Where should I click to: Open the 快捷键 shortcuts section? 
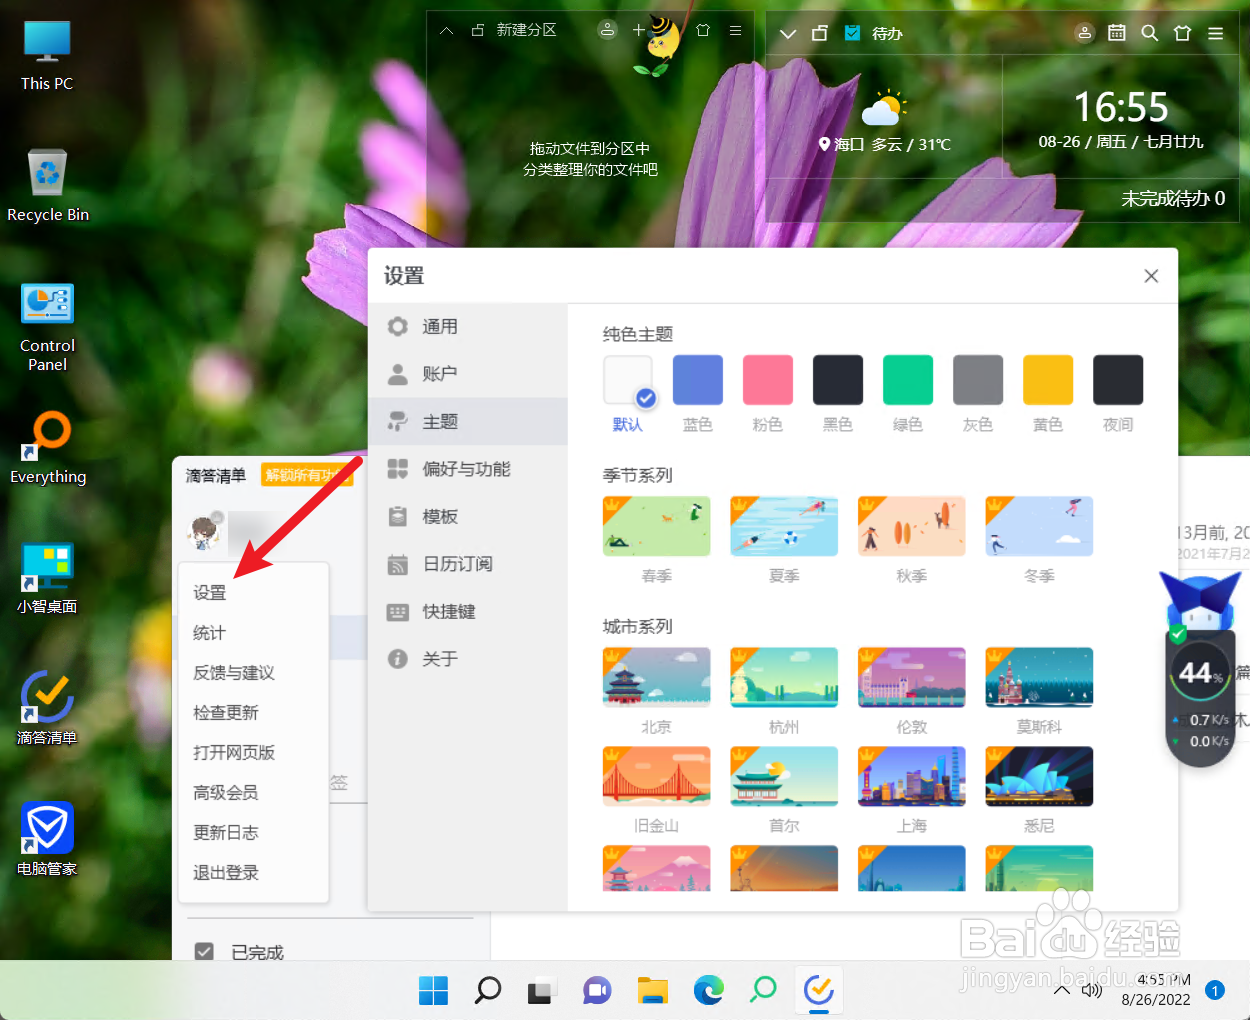click(x=467, y=612)
